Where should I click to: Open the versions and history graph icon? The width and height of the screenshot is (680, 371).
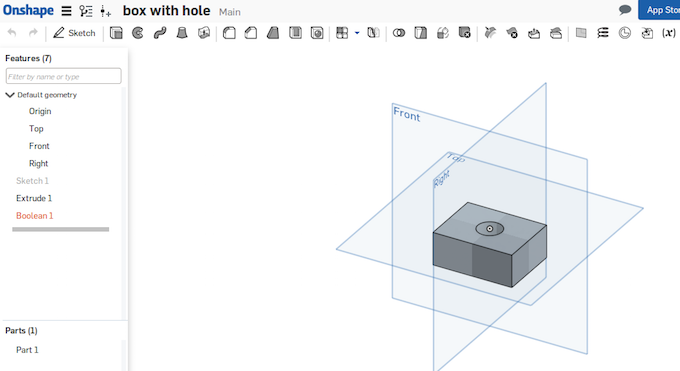86,11
